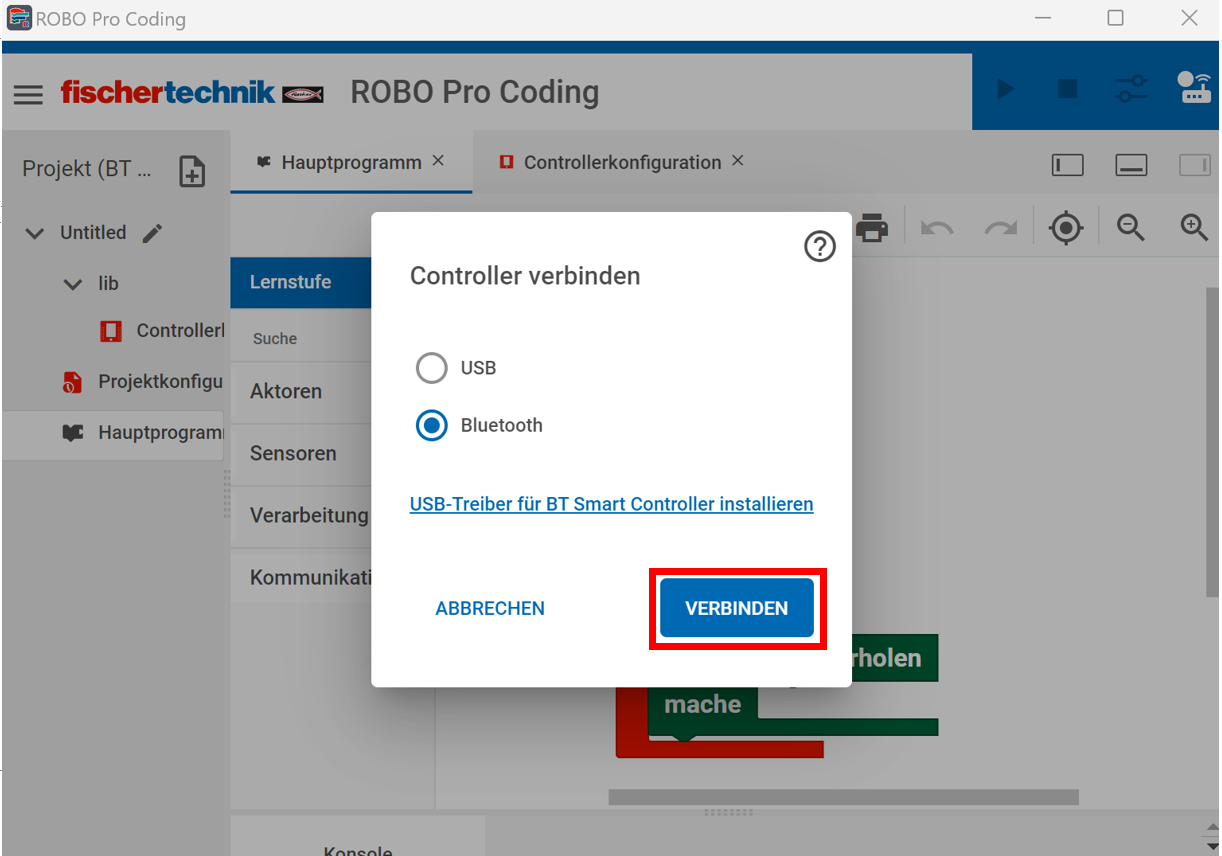1222x856 pixels.
Task: Print the program workspace
Action: coord(872,228)
